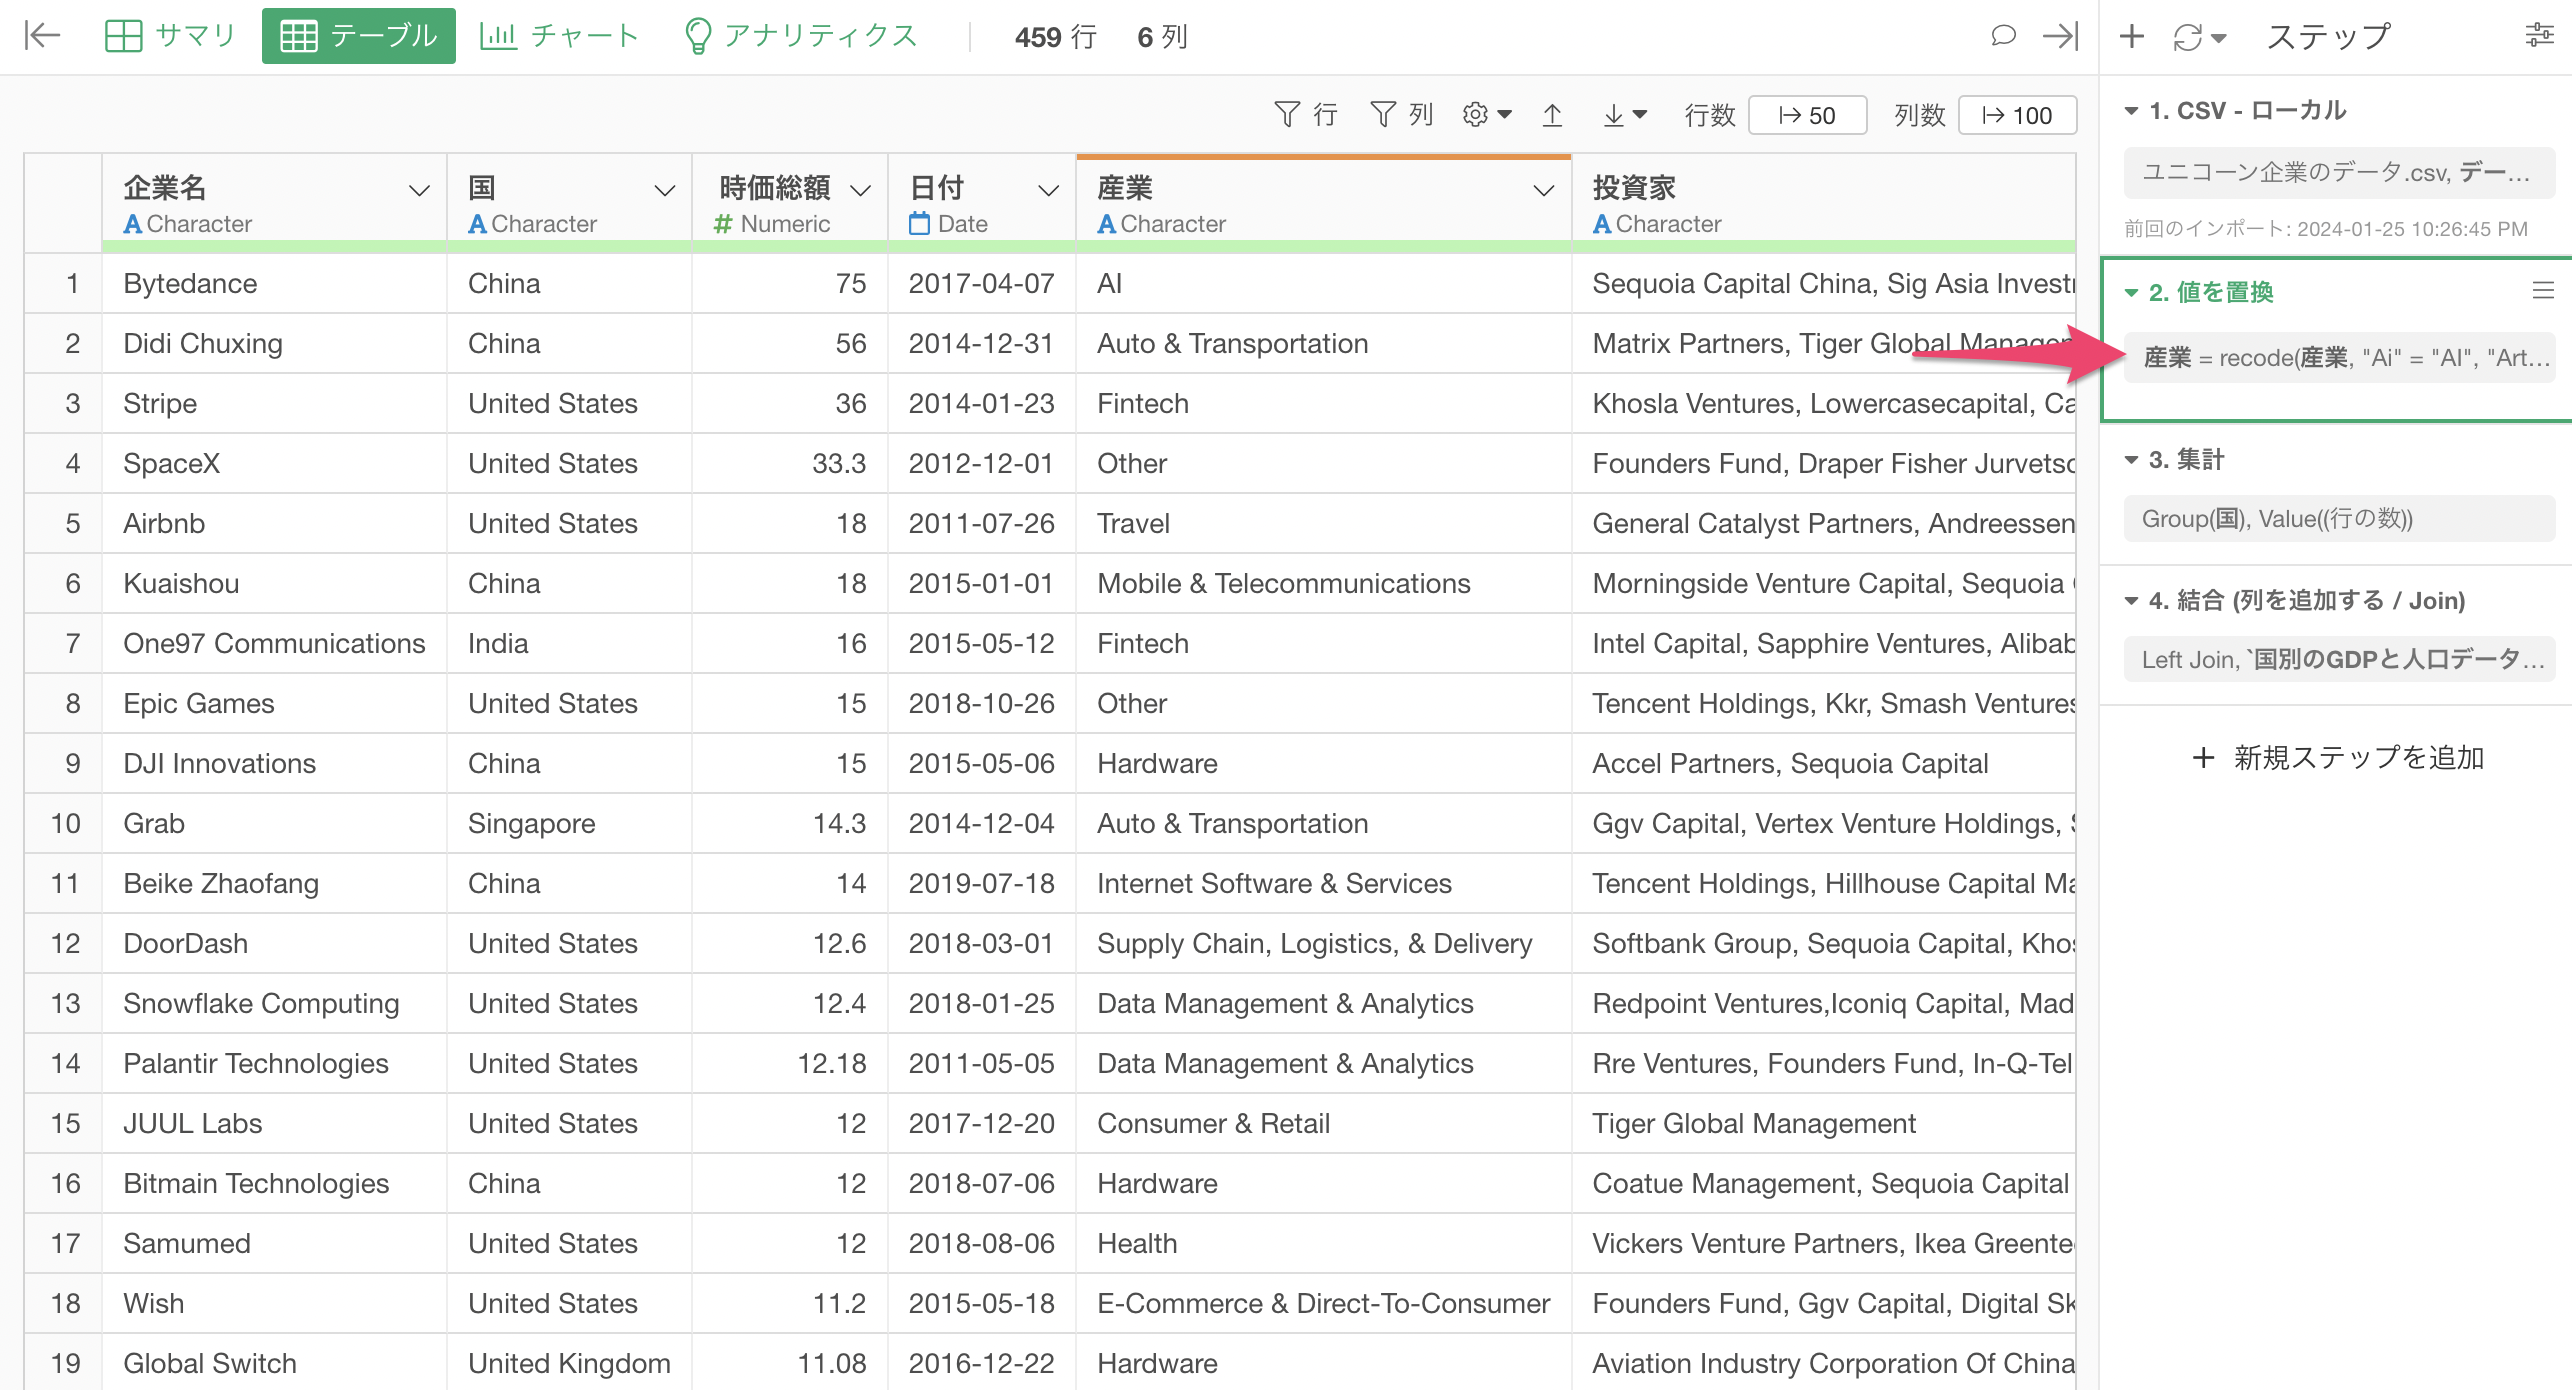The width and height of the screenshot is (2572, 1390).
Task: Collapse step 3 集計
Action: (2131, 460)
